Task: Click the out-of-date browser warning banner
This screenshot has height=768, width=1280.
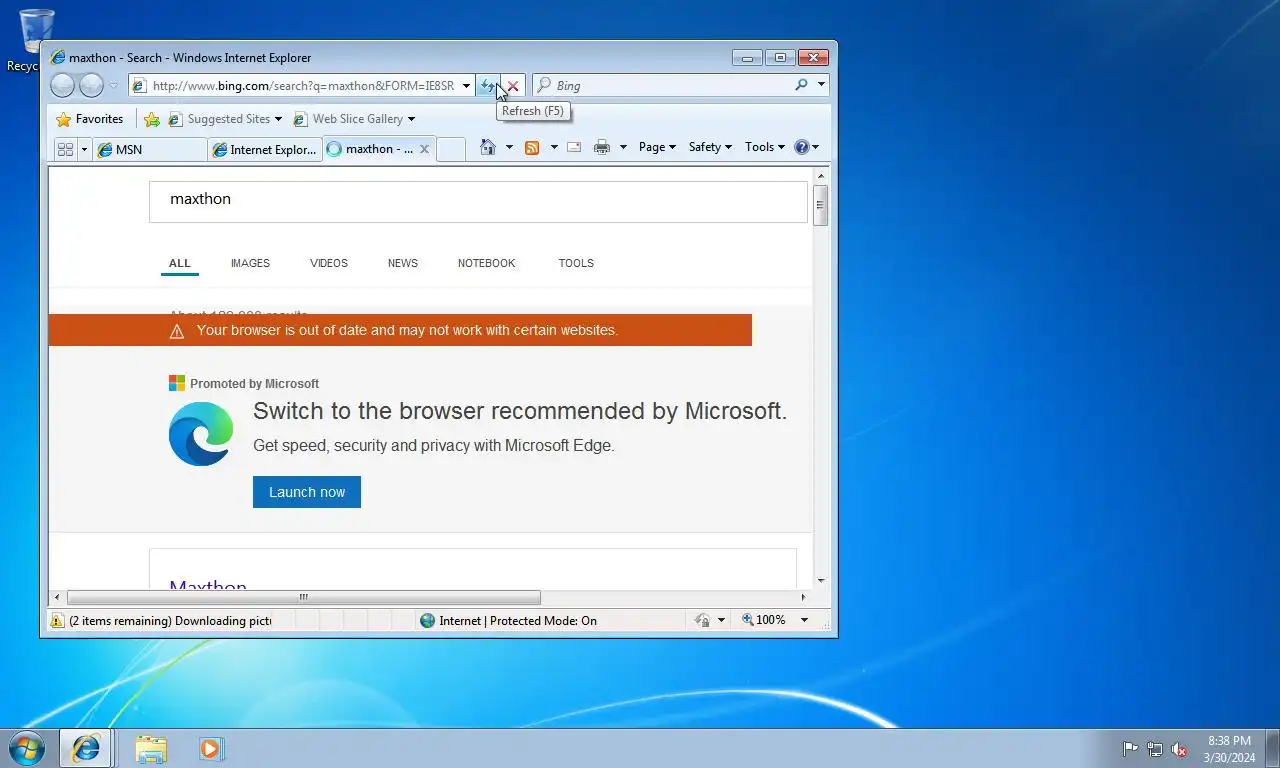Action: point(400,330)
